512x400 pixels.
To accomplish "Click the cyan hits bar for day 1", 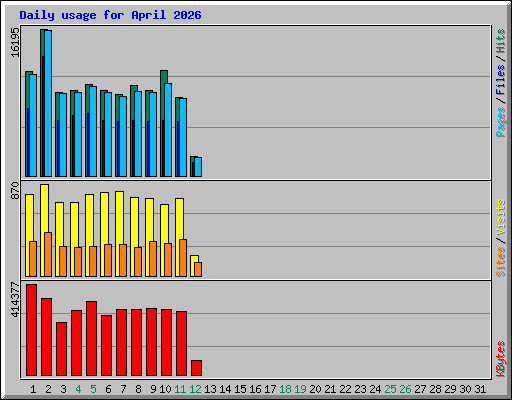I will [33, 125].
